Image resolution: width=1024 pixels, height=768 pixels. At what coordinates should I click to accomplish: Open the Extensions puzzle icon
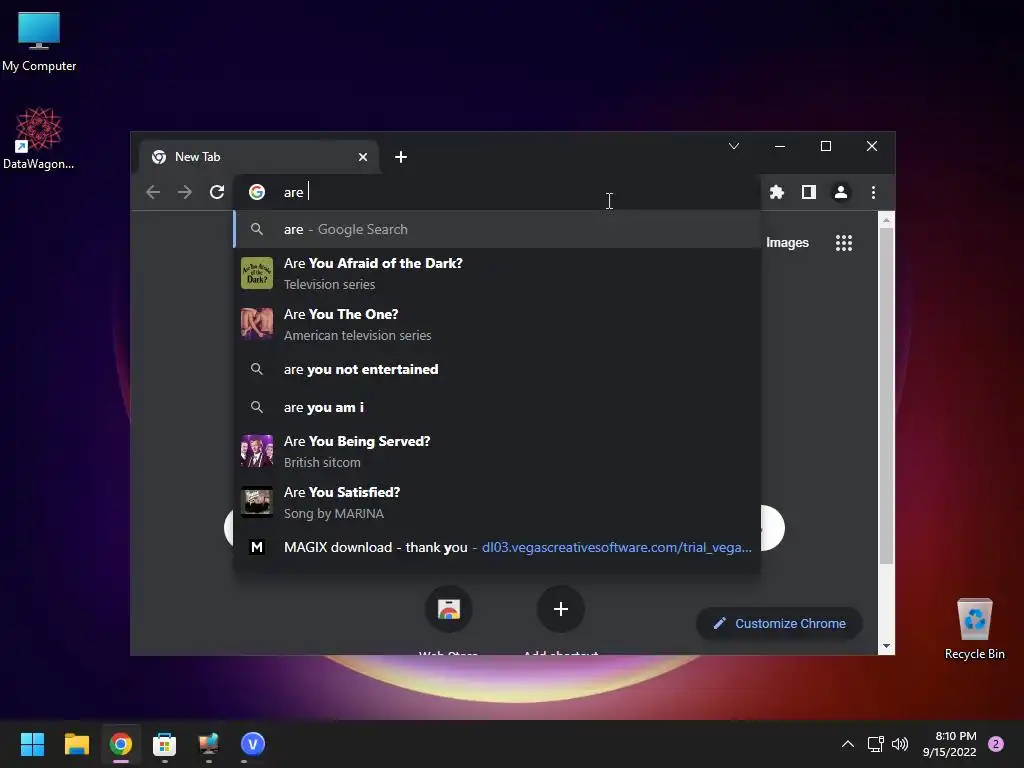776,192
